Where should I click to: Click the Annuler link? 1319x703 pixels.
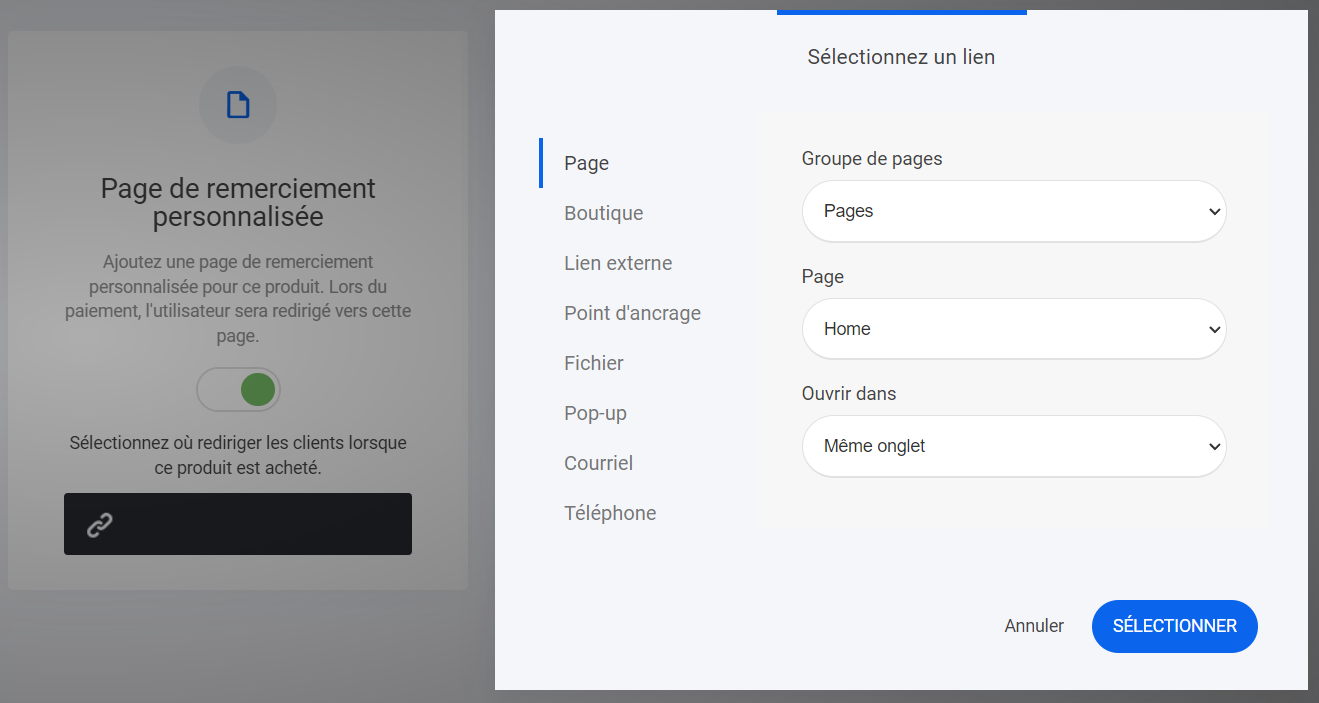coord(1034,626)
